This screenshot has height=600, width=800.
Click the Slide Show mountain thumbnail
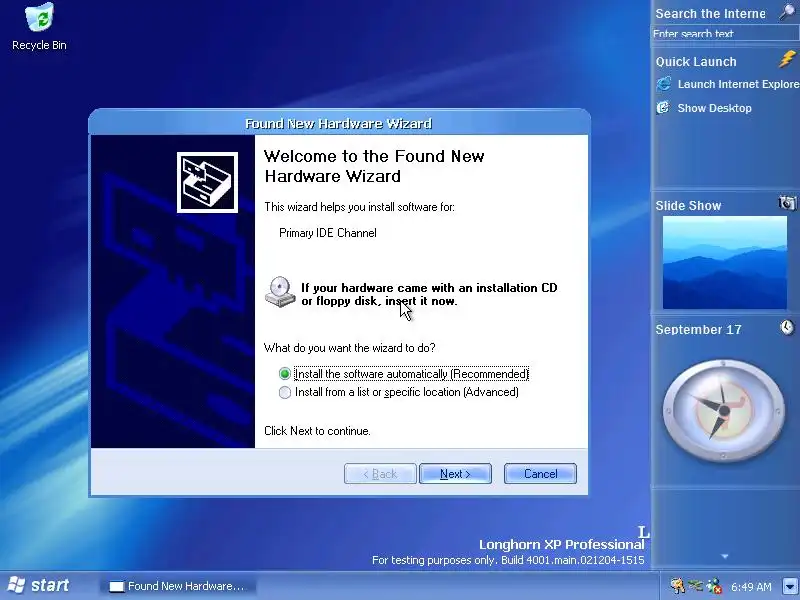coord(724,262)
